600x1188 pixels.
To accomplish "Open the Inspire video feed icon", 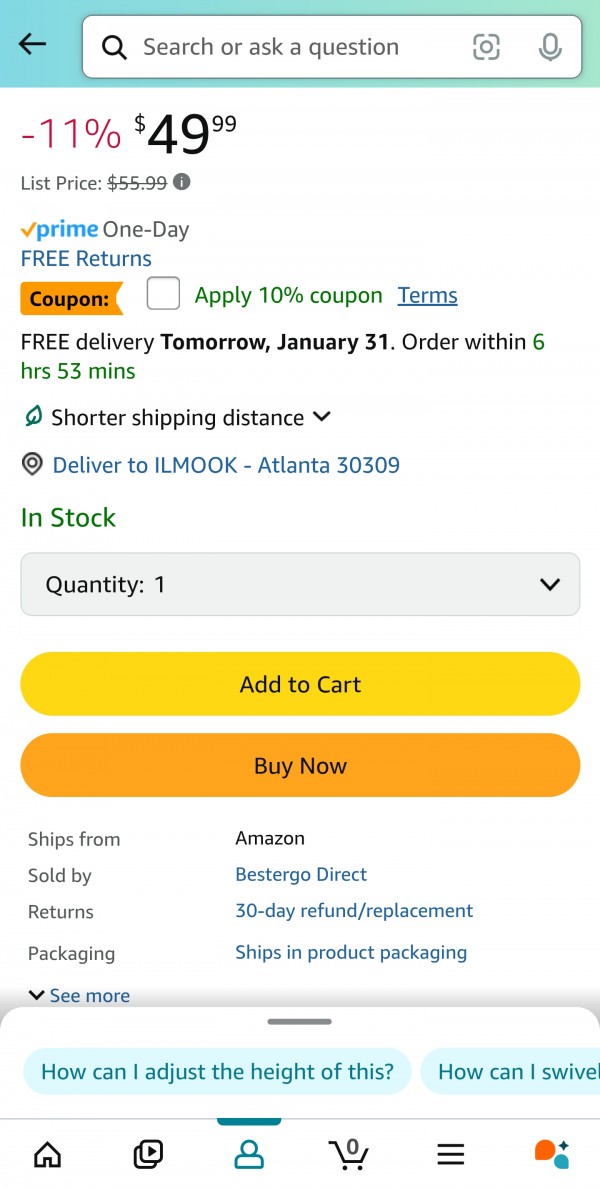I will [x=148, y=1154].
